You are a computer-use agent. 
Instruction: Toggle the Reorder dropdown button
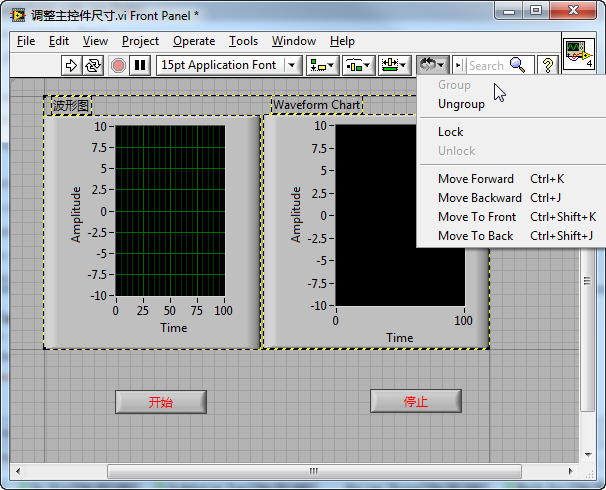[432, 65]
